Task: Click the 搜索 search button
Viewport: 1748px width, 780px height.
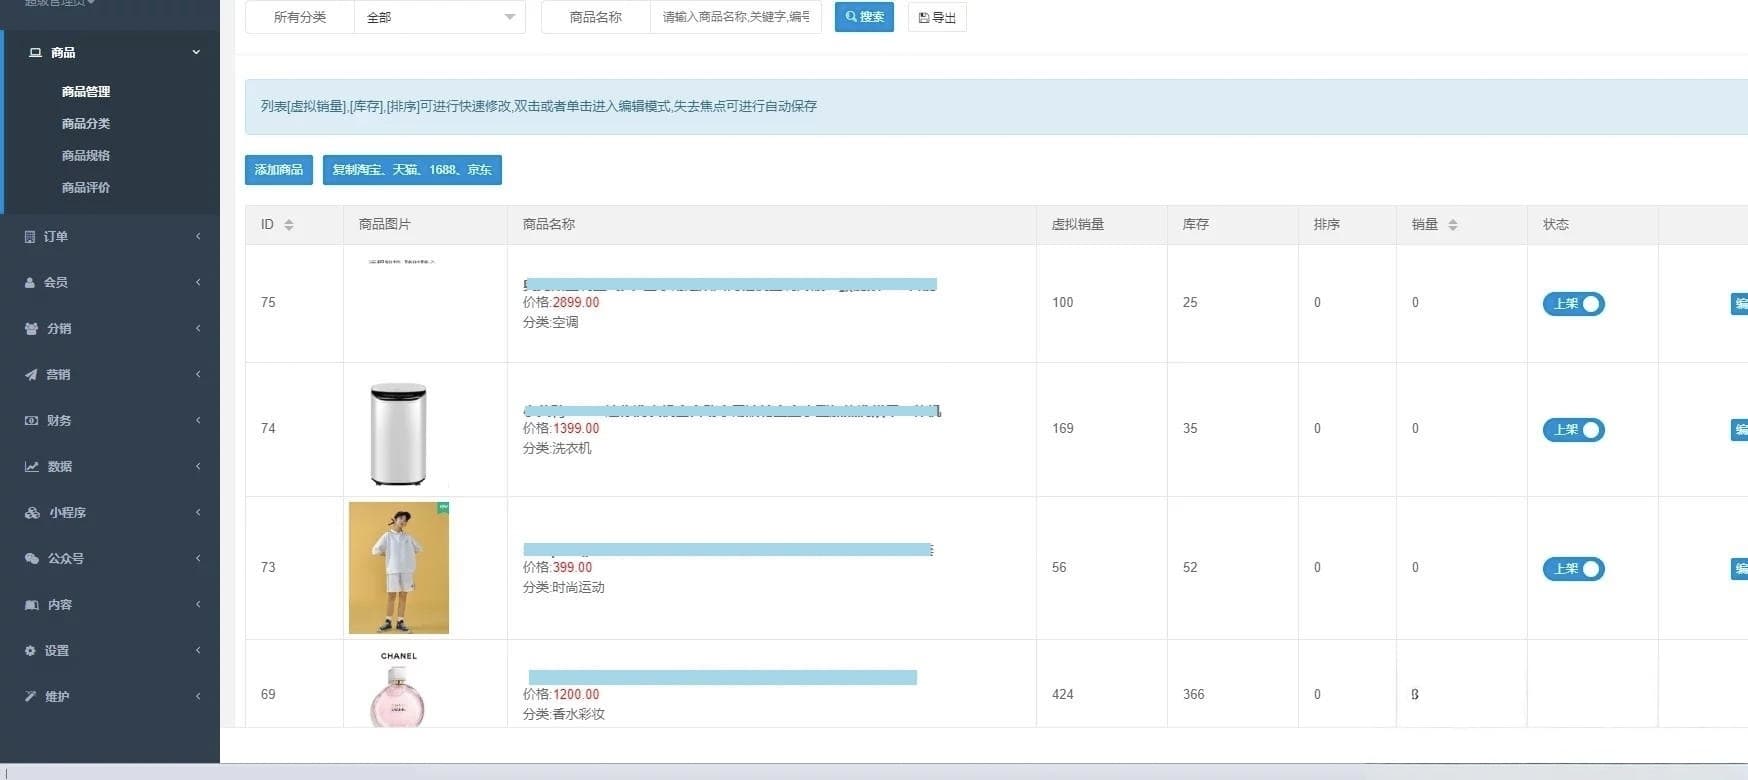Action: click(x=864, y=17)
